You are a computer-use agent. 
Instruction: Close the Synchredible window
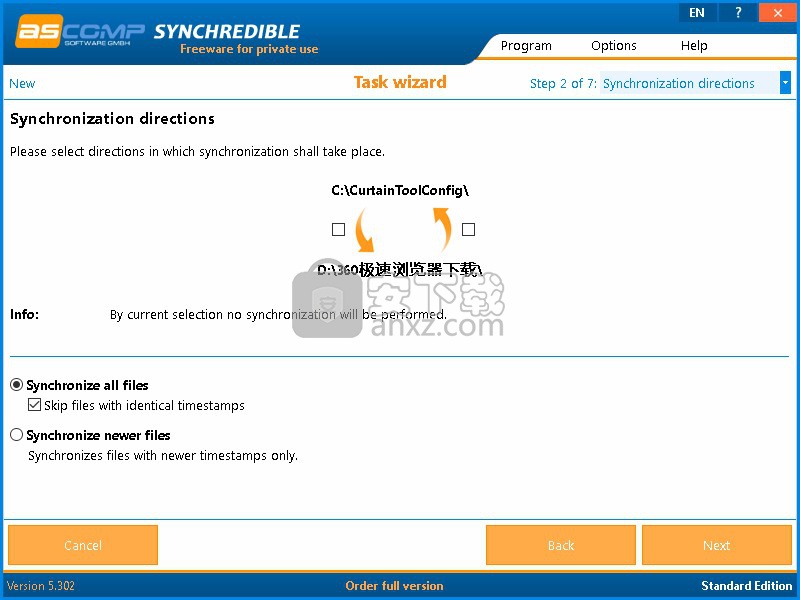778,12
